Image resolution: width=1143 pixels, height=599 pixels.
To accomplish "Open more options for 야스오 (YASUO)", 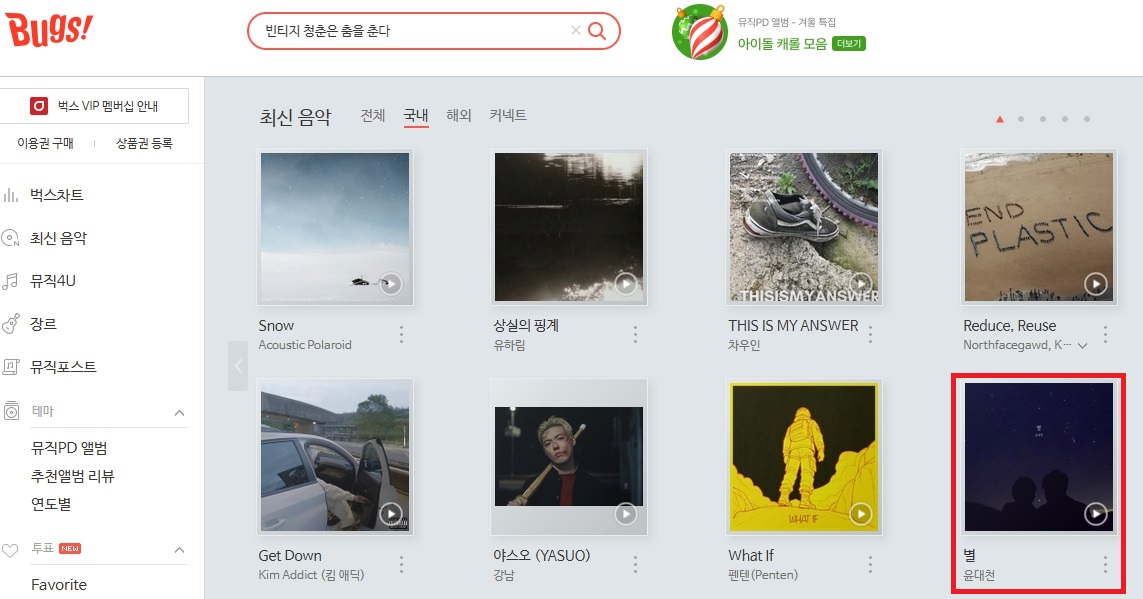I will (636, 564).
